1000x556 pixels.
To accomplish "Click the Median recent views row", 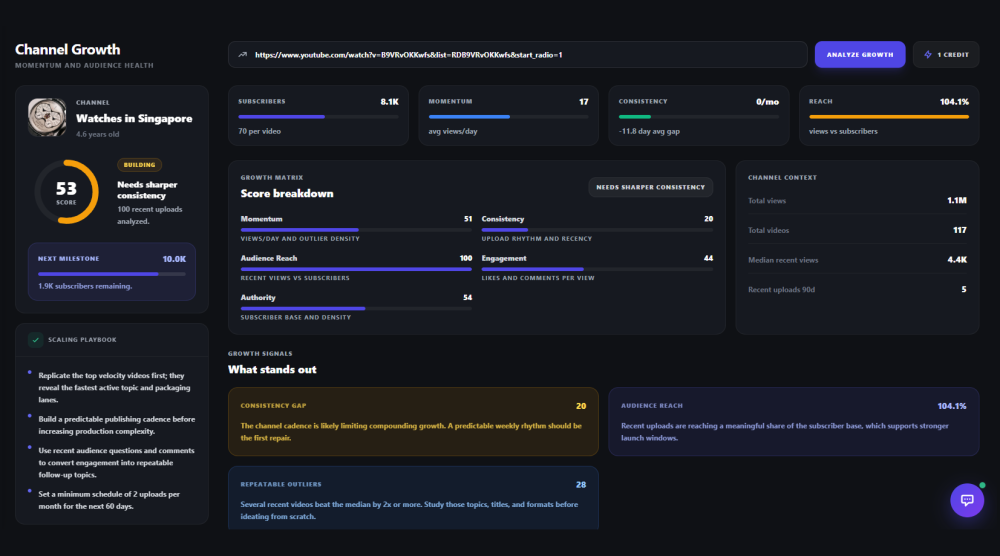I will tap(857, 260).
